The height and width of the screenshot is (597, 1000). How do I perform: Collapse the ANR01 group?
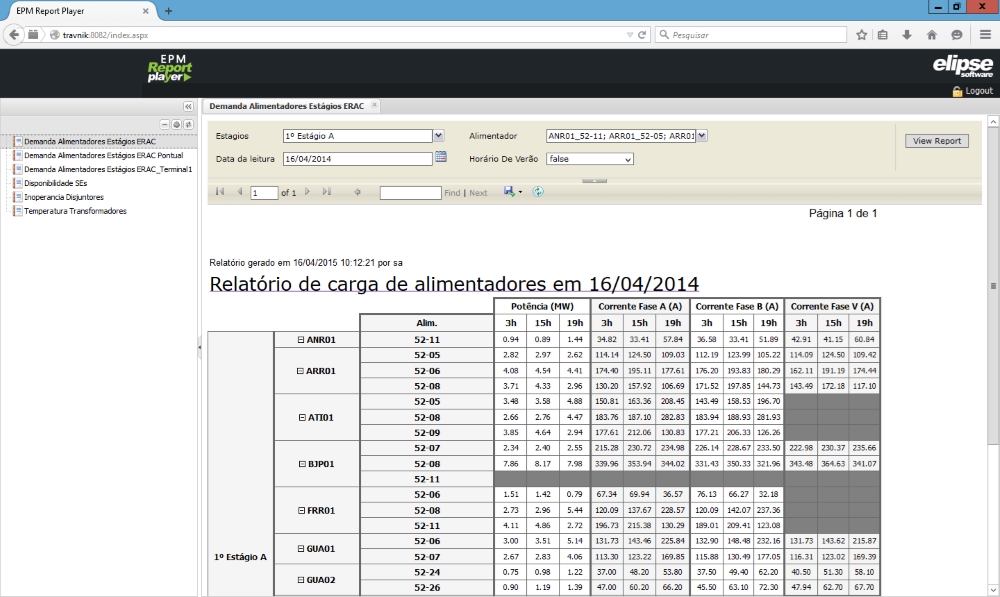coord(301,340)
